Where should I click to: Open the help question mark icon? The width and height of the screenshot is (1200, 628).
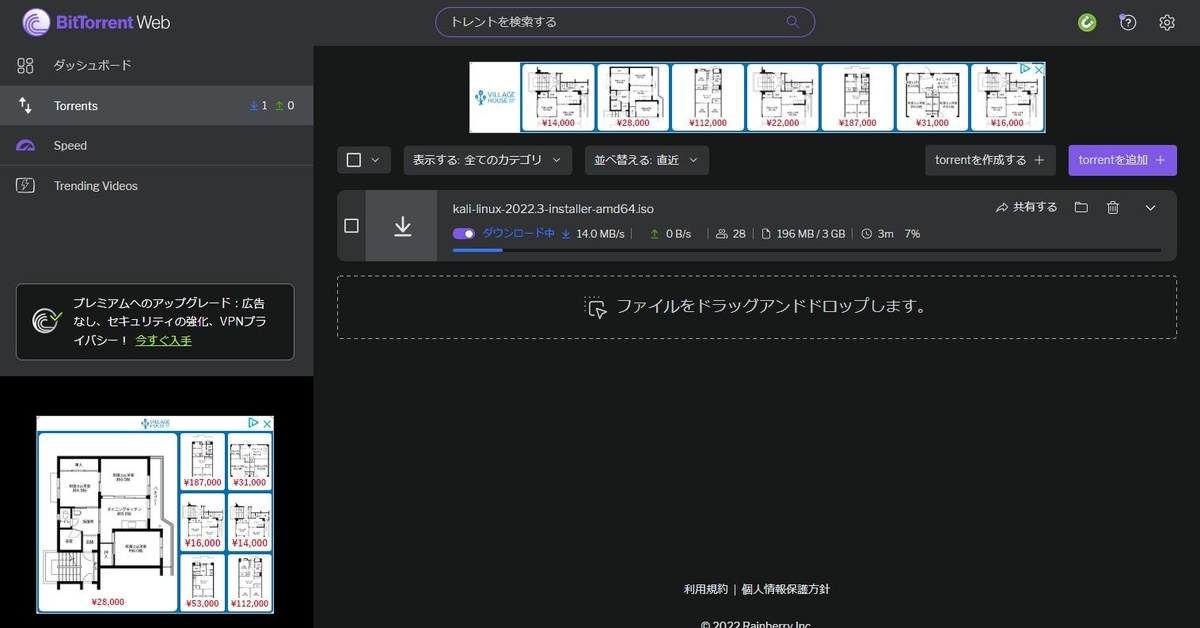(x=1128, y=22)
